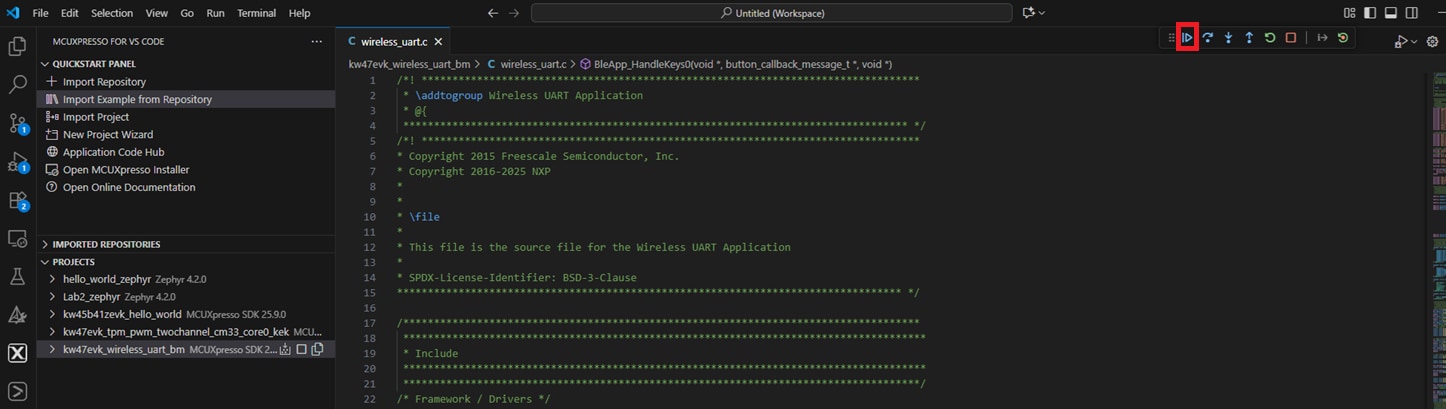Click Open Online Documentation
This screenshot has width=1446, height=409.
coord(129,187)
